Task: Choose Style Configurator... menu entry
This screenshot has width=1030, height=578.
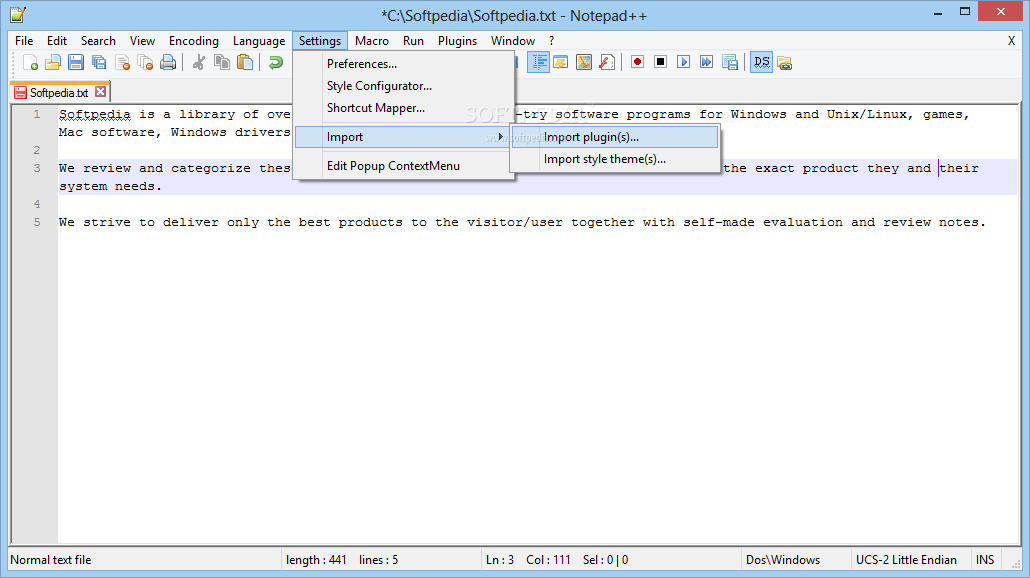Action: (x=403, y=86)
